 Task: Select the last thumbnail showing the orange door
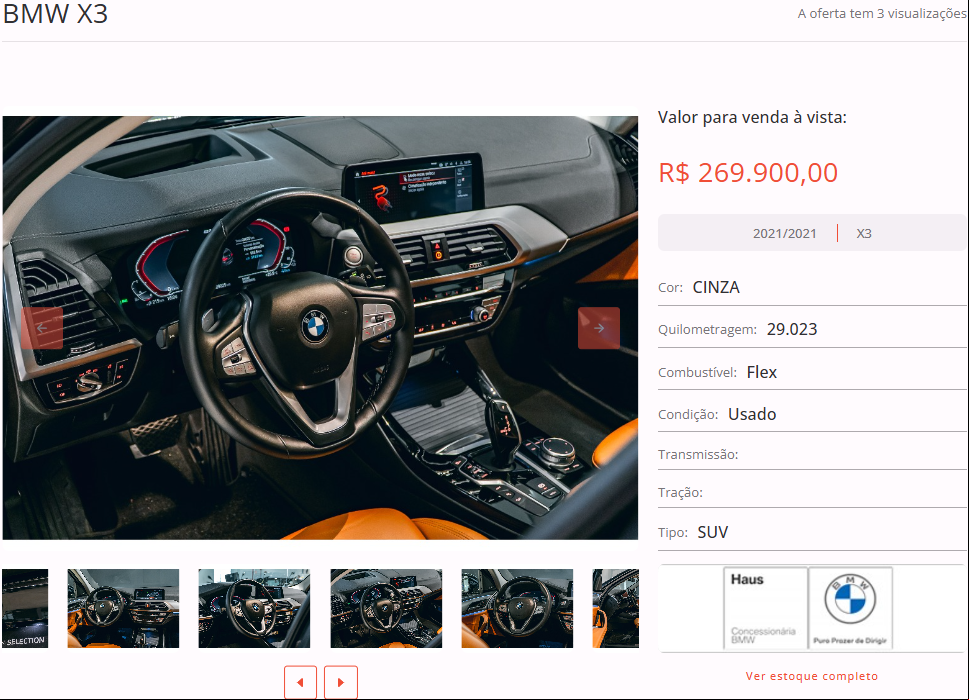(x=616, y=608)
